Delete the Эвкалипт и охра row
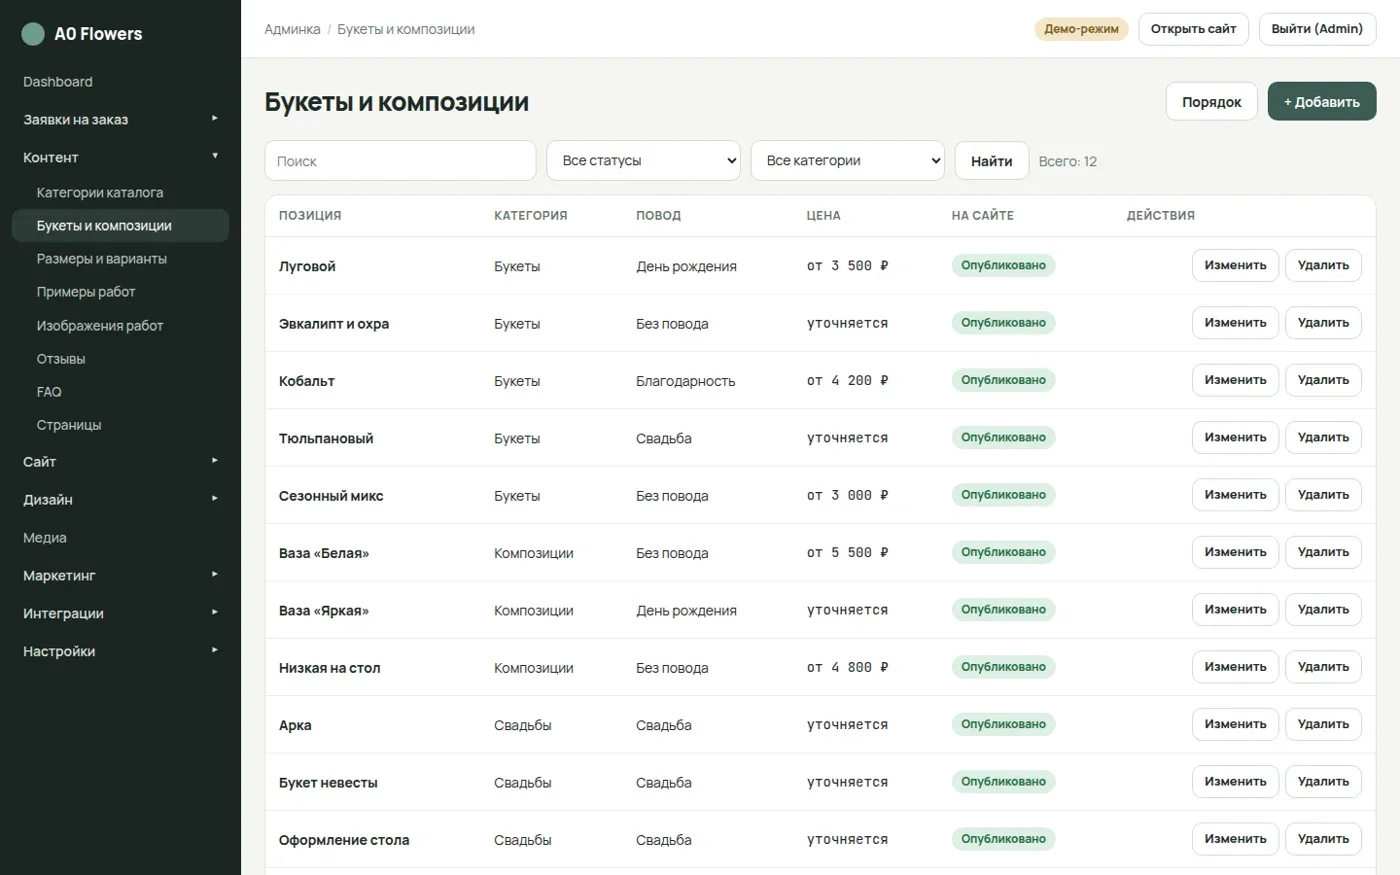Screen dimensions: 1400x875 point(1323,323)
